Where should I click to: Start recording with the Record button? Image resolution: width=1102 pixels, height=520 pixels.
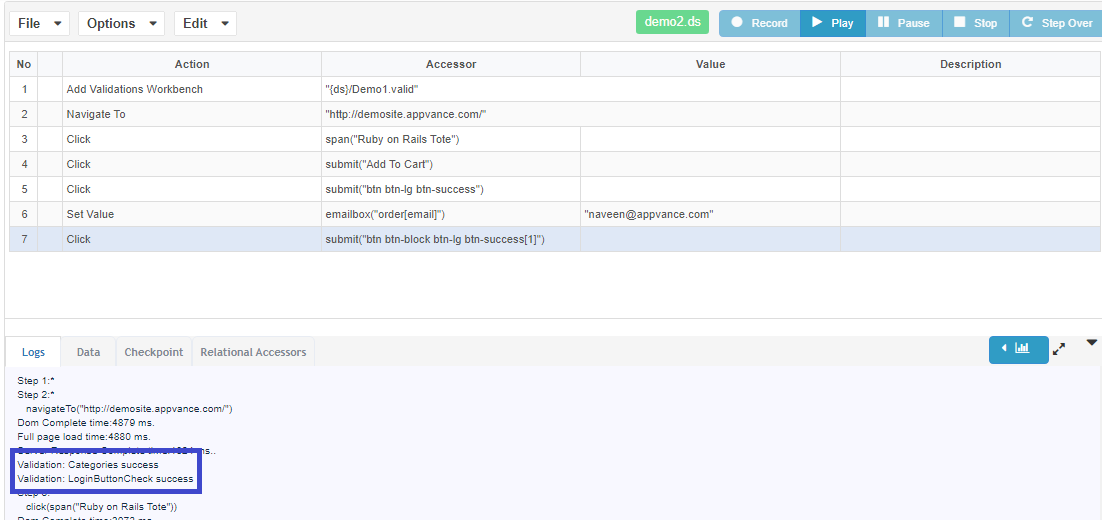click(x=760, y=23)
